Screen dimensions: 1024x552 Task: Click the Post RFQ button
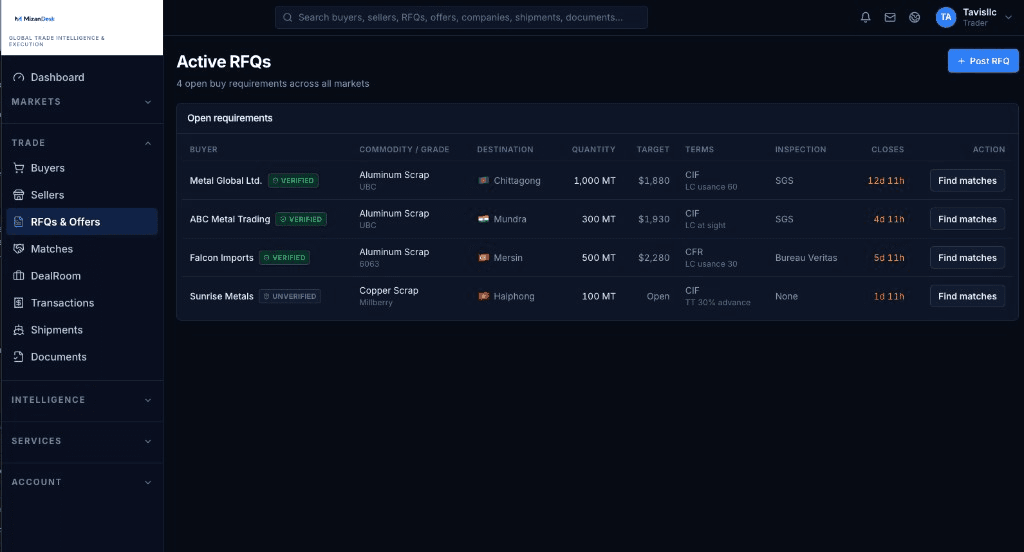tap(983, 61)
